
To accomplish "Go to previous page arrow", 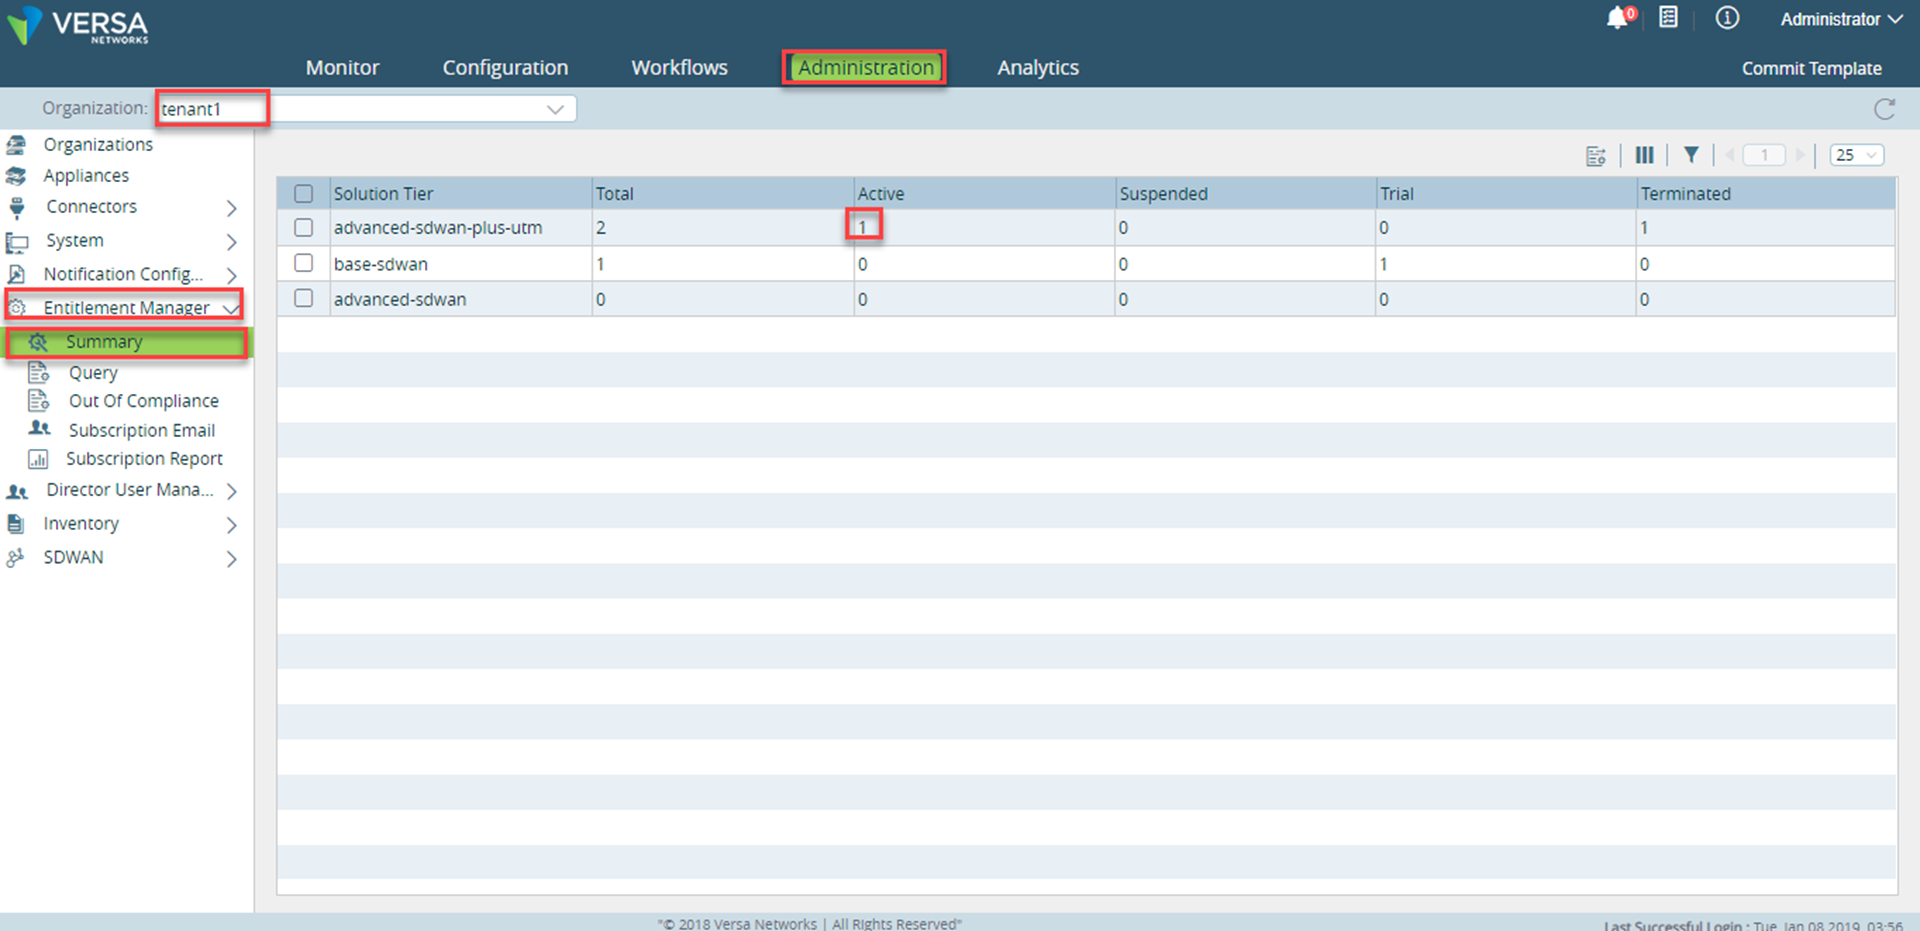I will click(1730, 155).
